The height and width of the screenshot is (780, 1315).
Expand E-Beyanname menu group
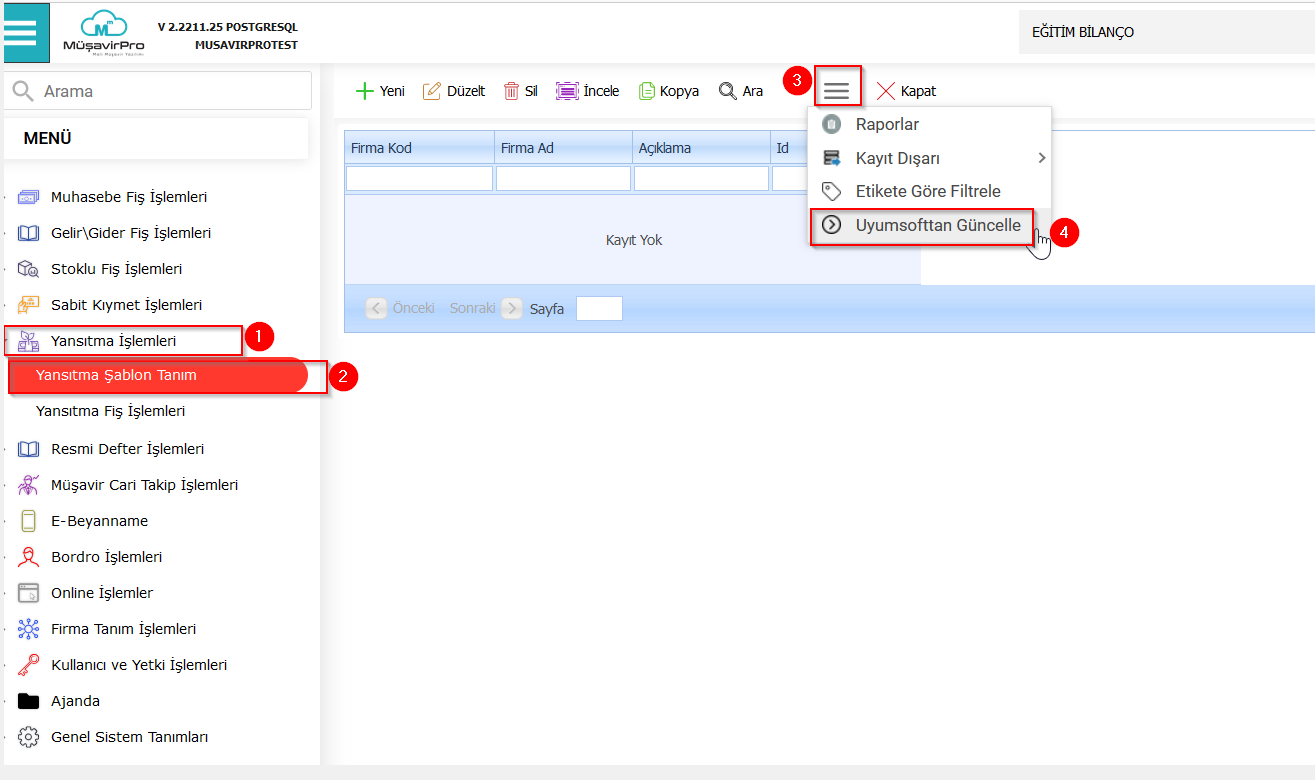coord(99,521)
